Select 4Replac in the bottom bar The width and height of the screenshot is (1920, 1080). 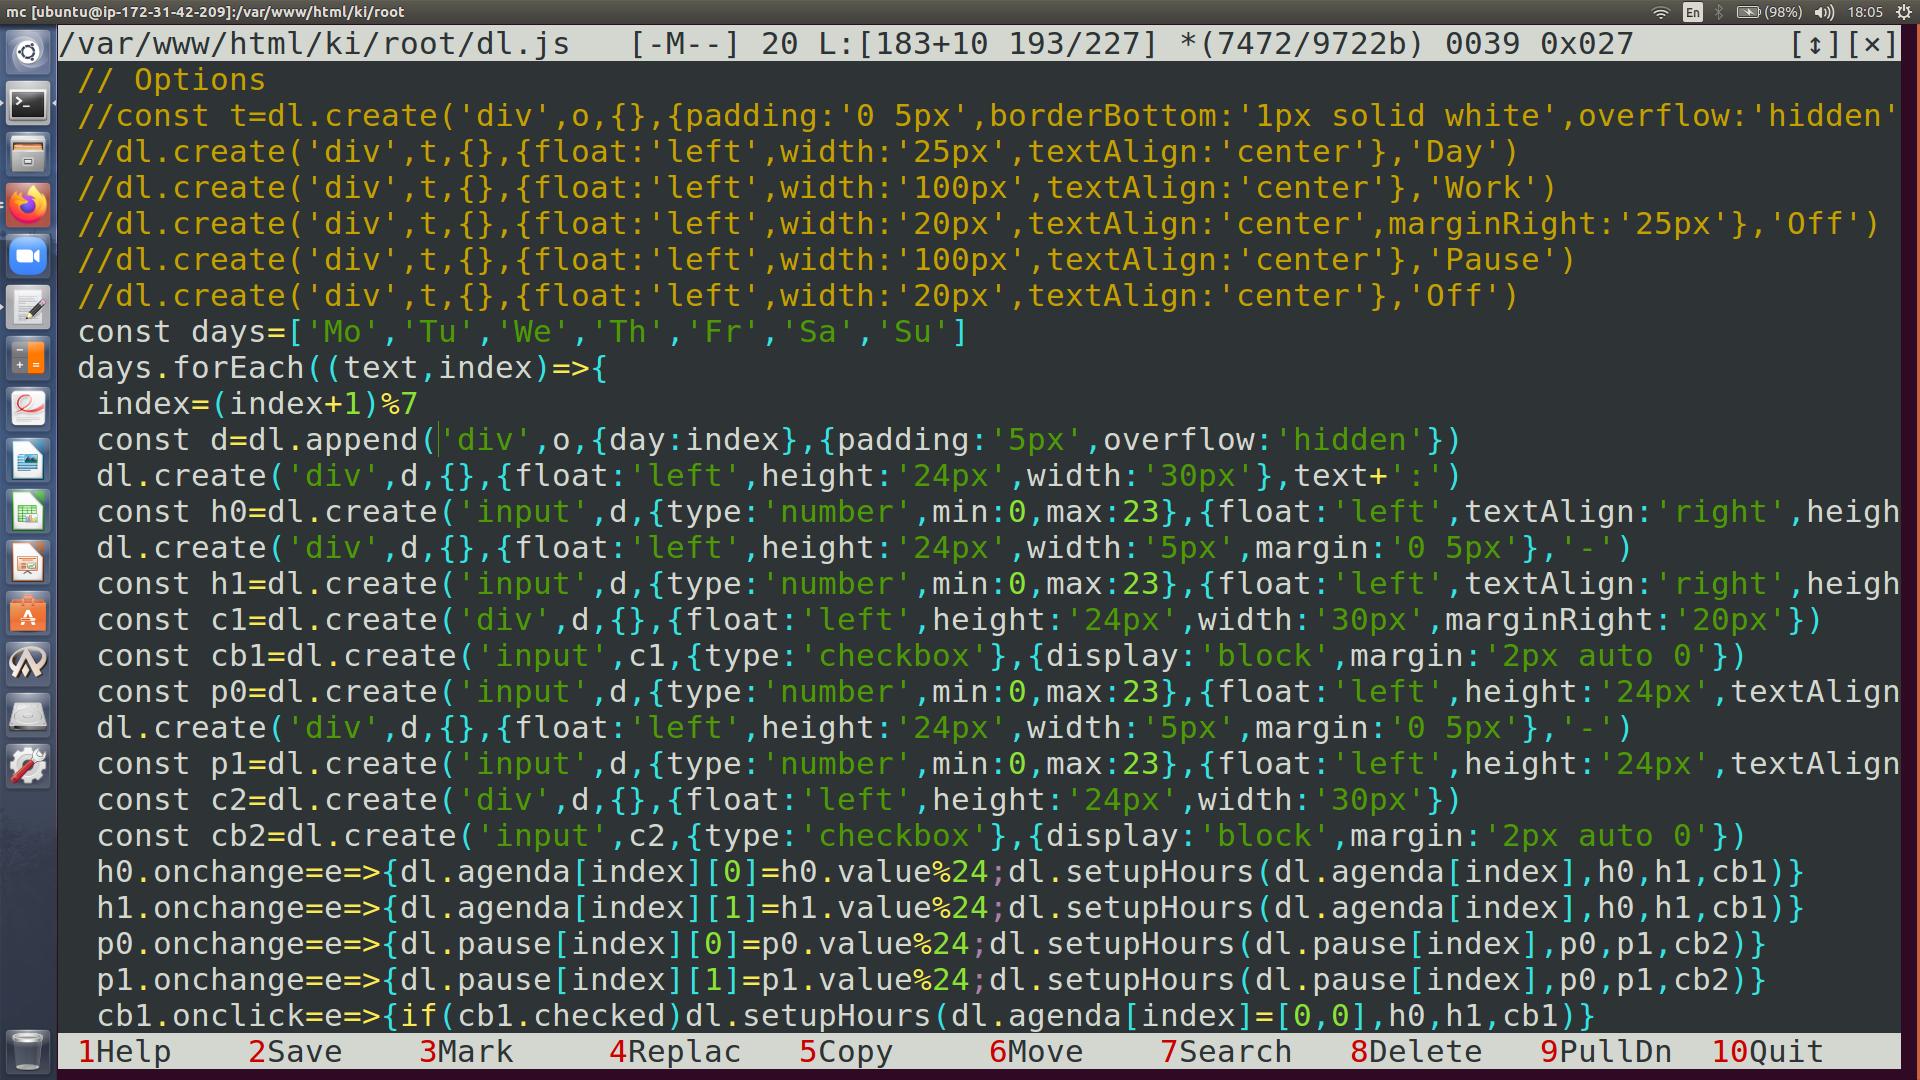click(x=675, y=1052)
